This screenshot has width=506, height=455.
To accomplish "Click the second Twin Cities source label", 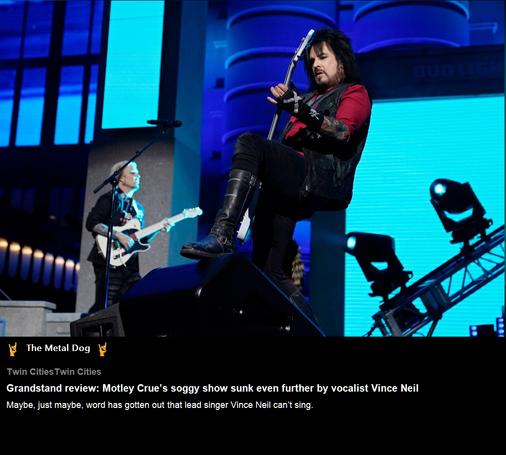I will point(78,372).
